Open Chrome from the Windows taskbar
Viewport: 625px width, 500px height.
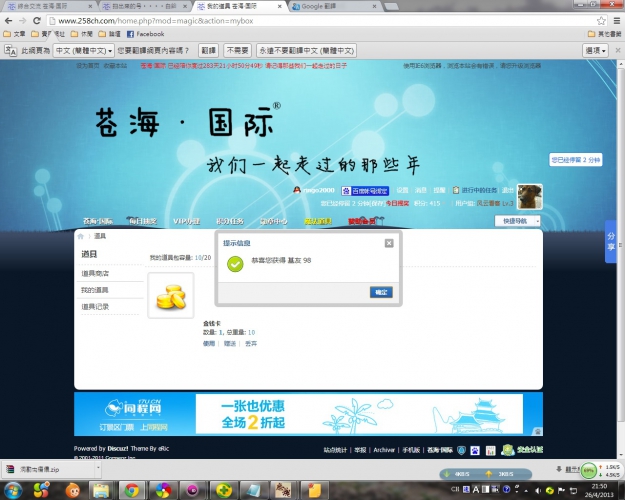(x=130, y=490)
